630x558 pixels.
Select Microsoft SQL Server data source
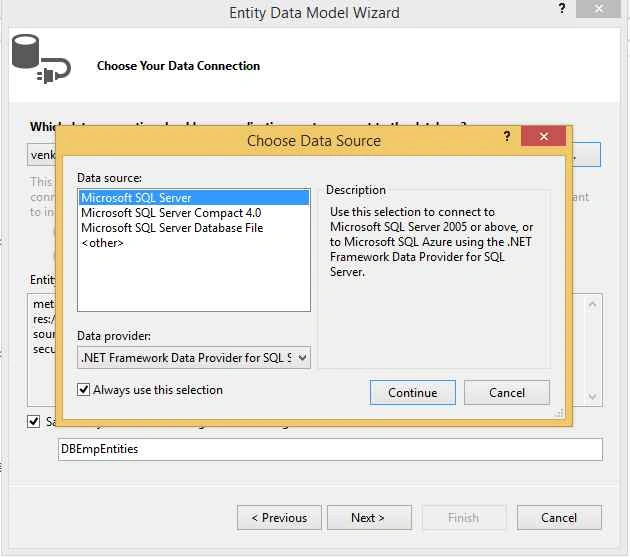(x=194, y=198)
